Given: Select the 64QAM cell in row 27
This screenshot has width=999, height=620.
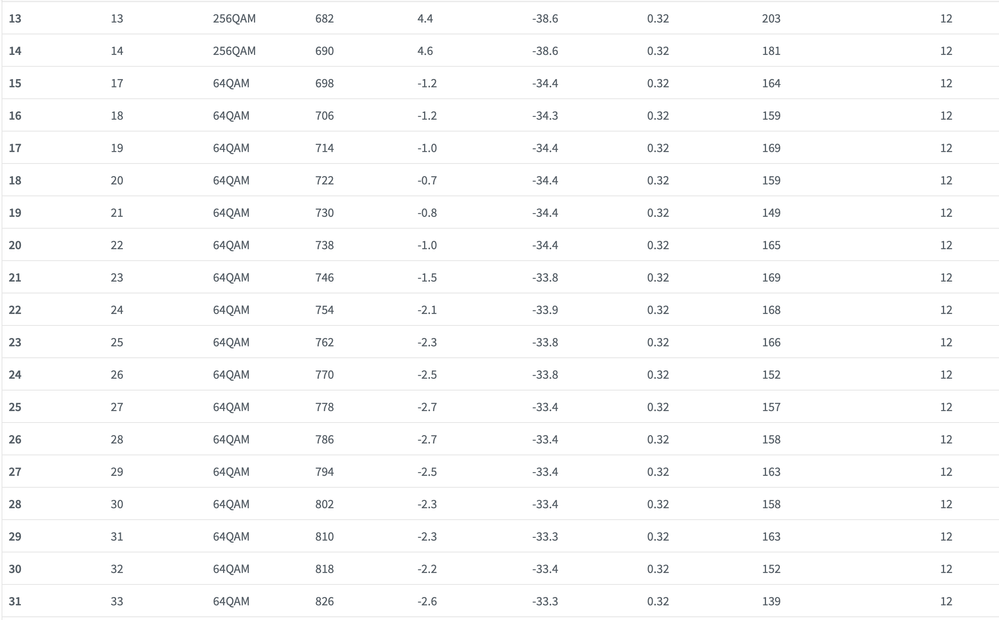Looking at the screenshot, I should (231, 472).
